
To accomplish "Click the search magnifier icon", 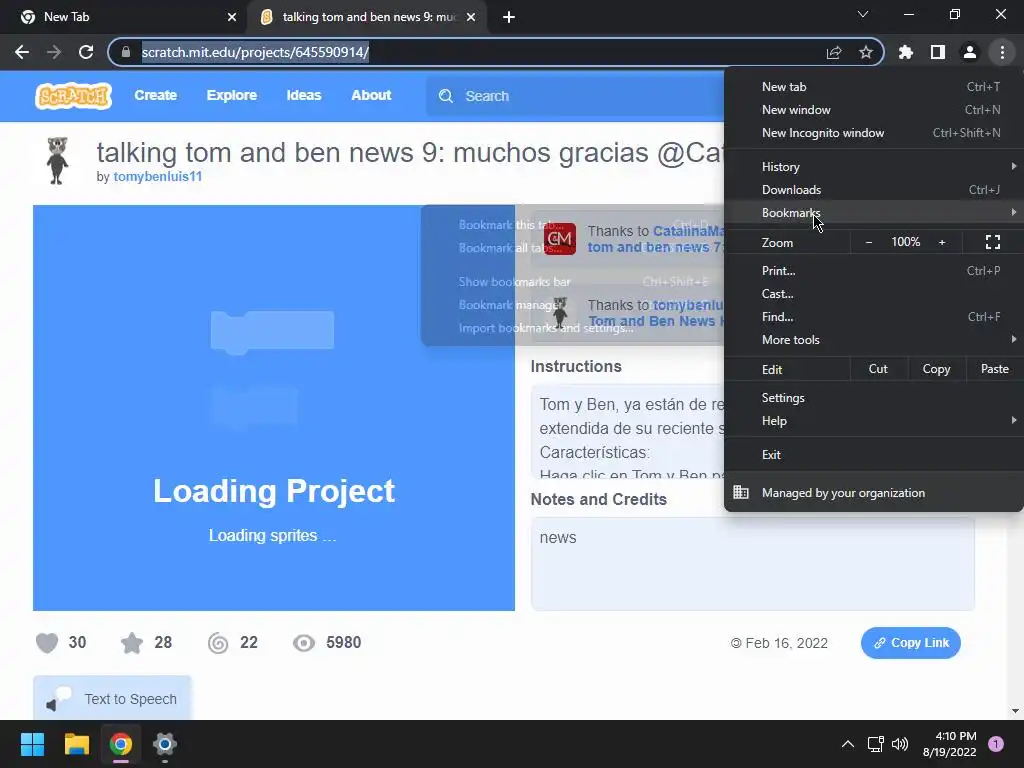I will point(446,96).
